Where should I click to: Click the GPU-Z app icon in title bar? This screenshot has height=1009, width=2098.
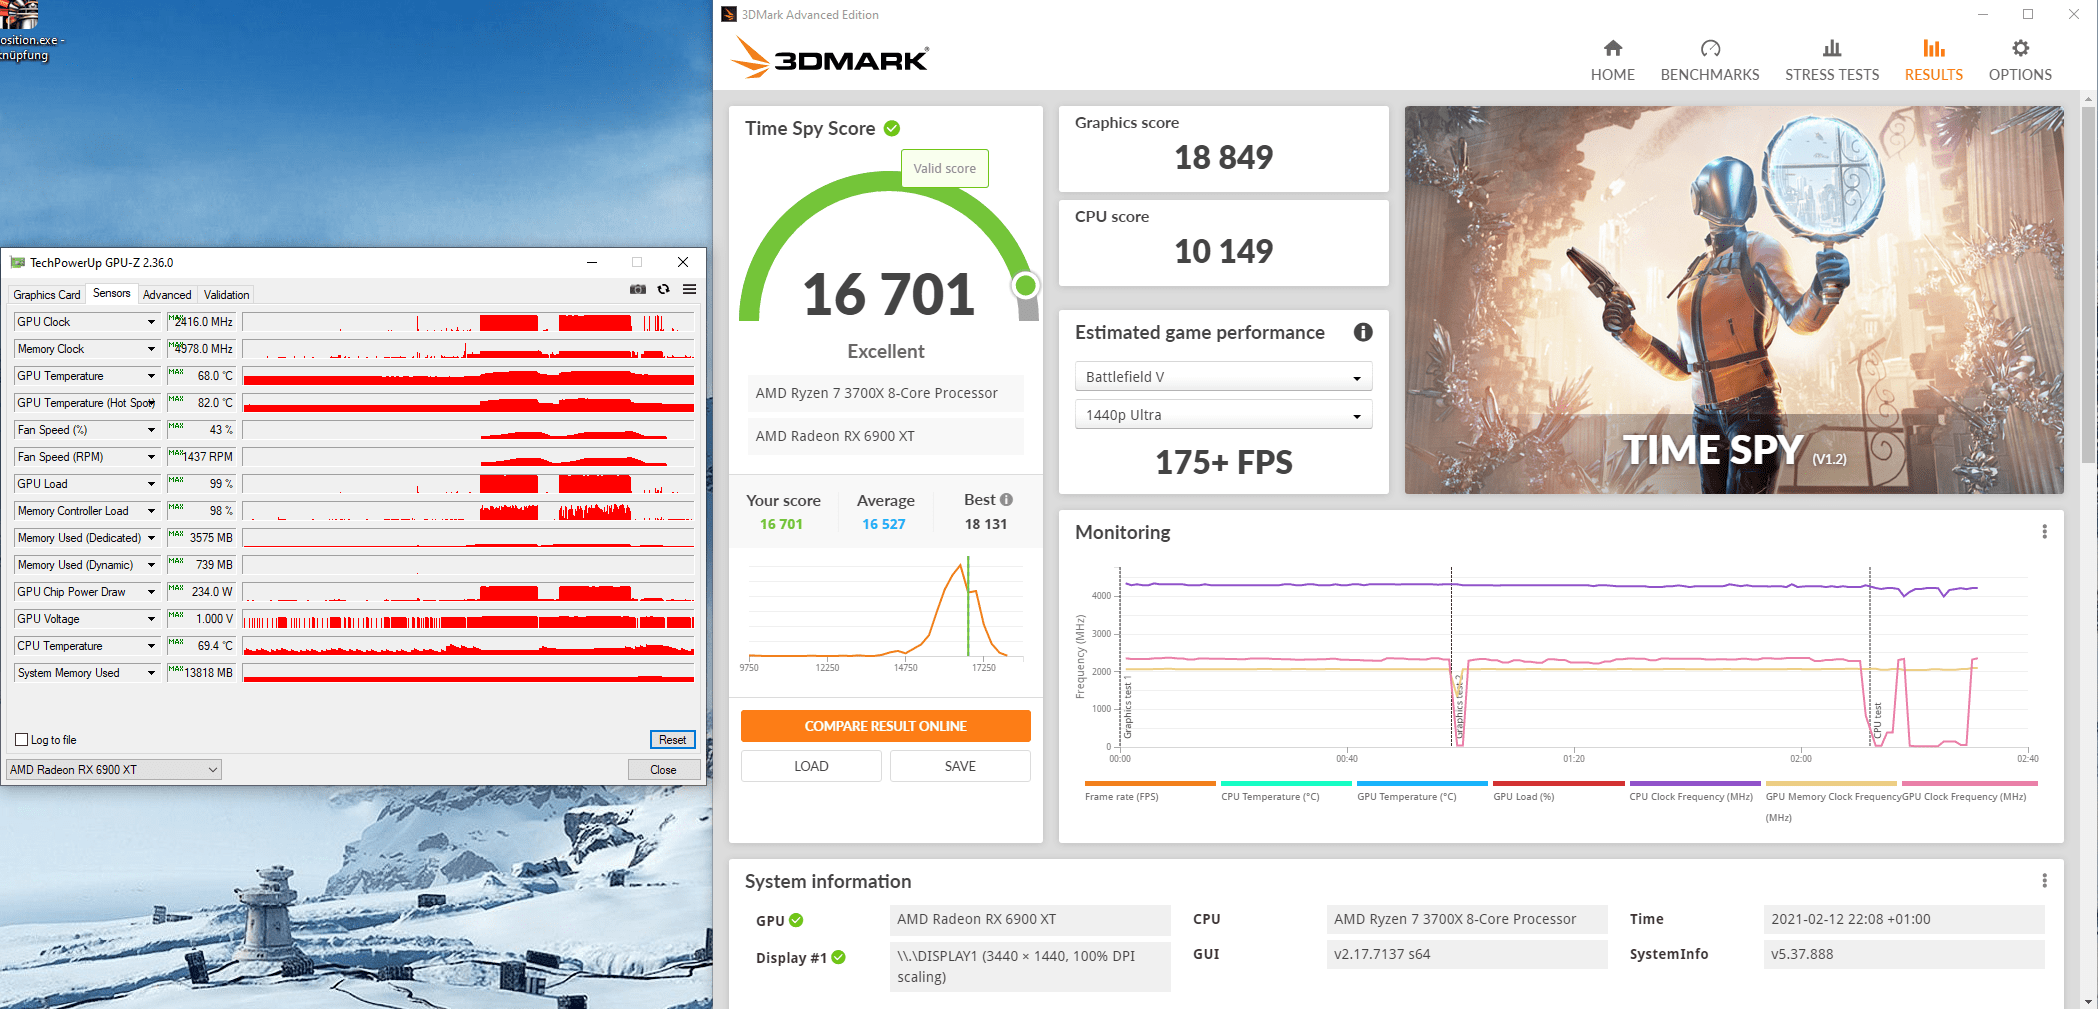click(x=17, y=262)
